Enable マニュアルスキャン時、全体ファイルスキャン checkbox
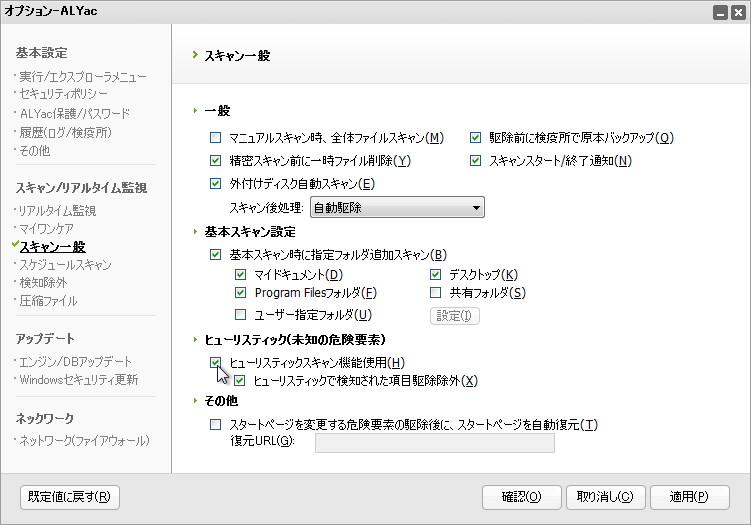 (216, 138)
